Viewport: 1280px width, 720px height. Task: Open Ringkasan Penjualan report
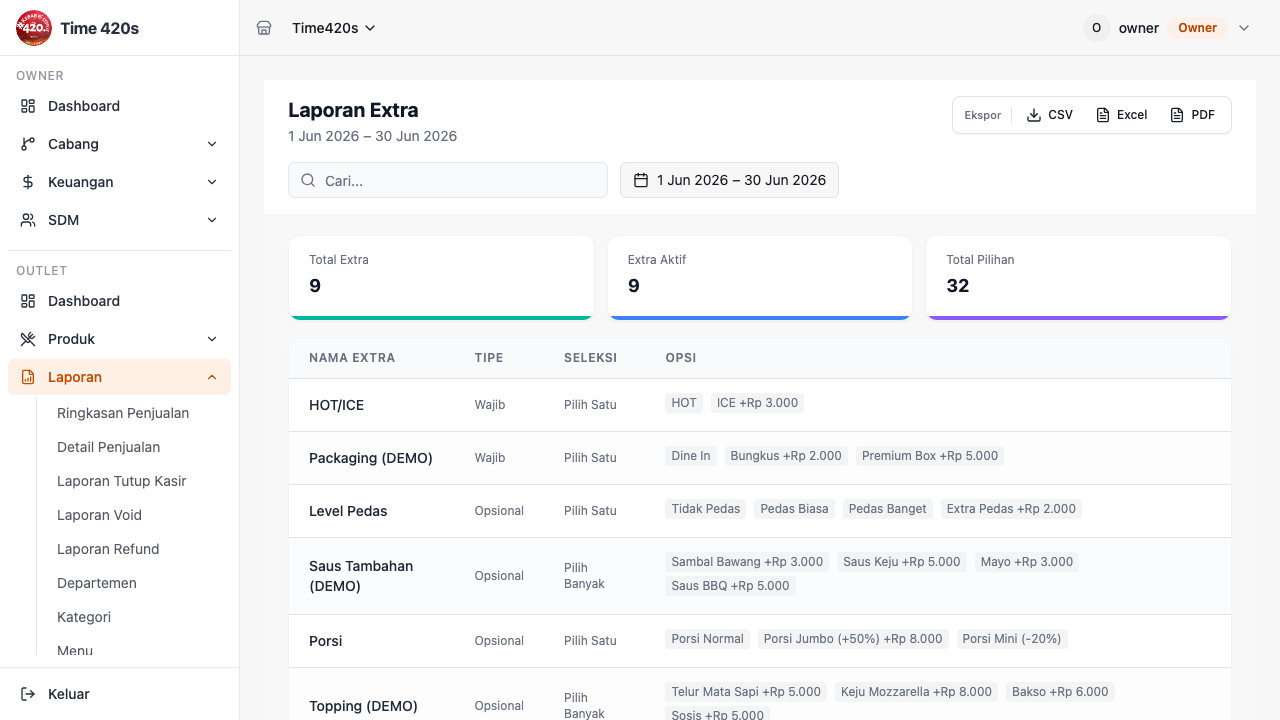point(123,413)
